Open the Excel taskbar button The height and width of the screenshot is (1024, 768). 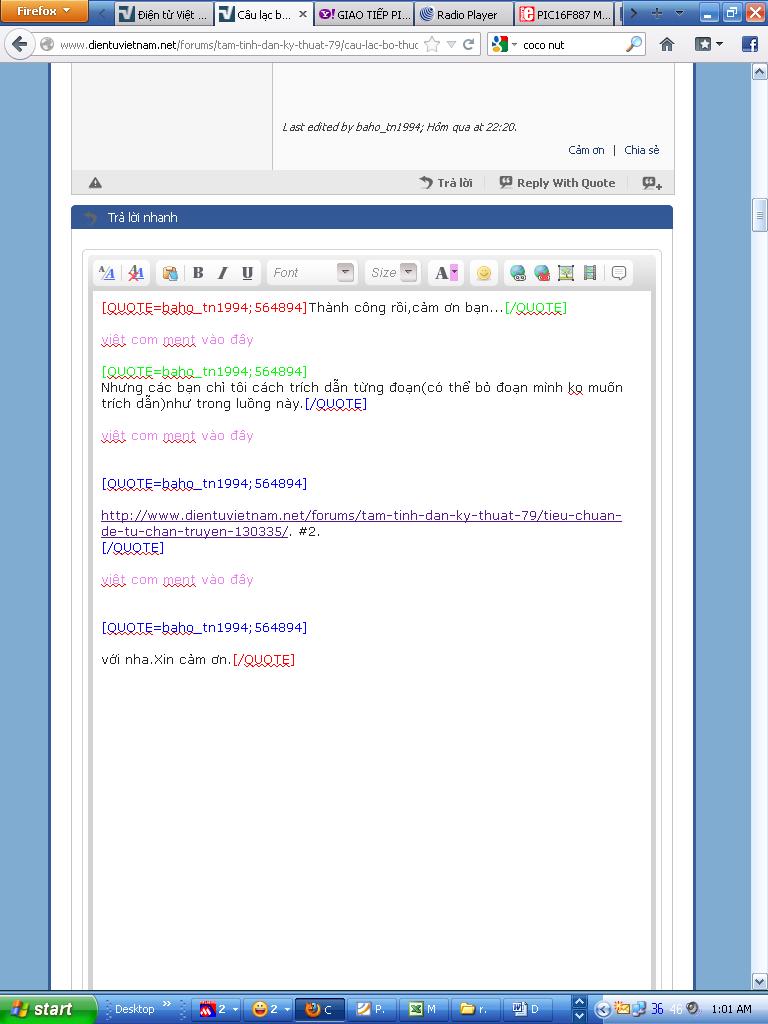click(422, 1010)
